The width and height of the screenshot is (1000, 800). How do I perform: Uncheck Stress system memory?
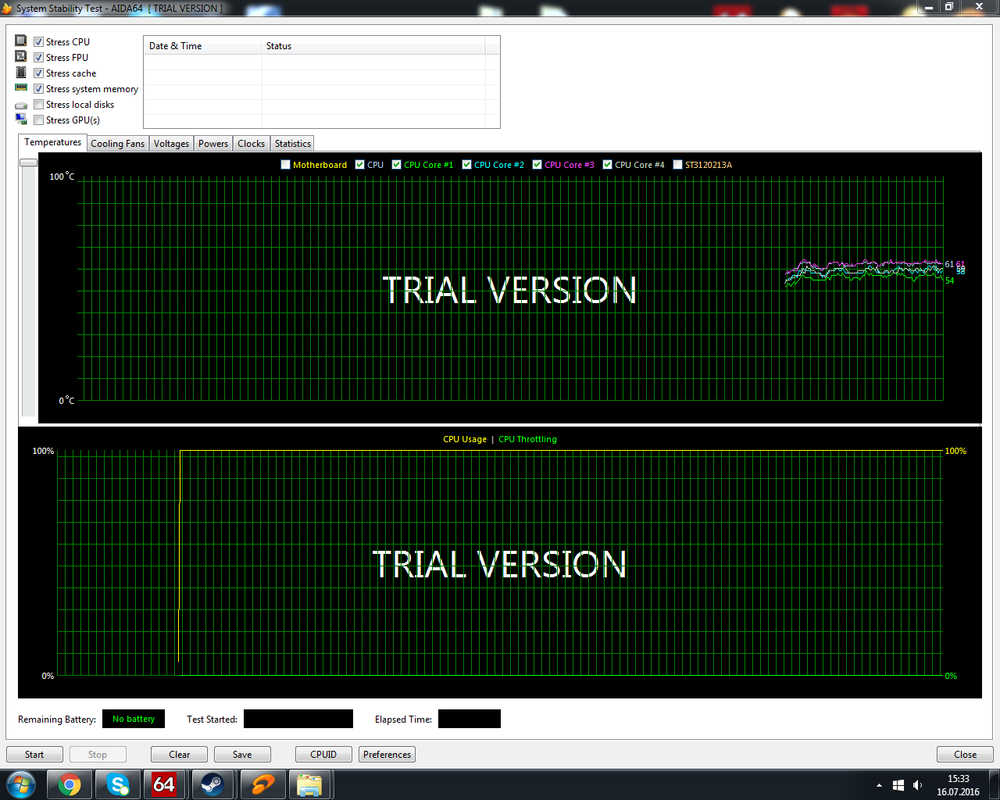pos(38,89)
